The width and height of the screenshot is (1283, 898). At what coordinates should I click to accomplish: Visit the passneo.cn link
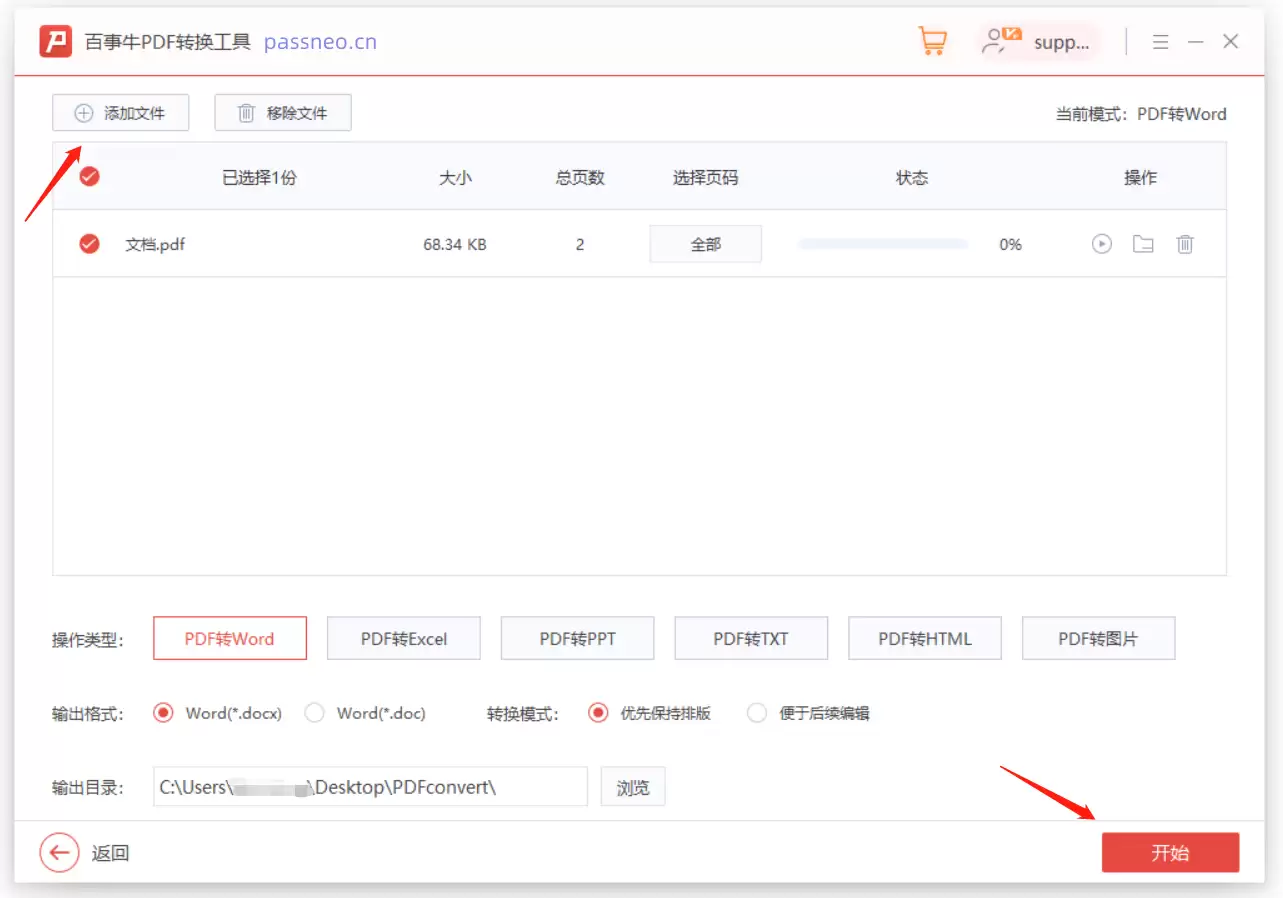(x=320, y=42)
